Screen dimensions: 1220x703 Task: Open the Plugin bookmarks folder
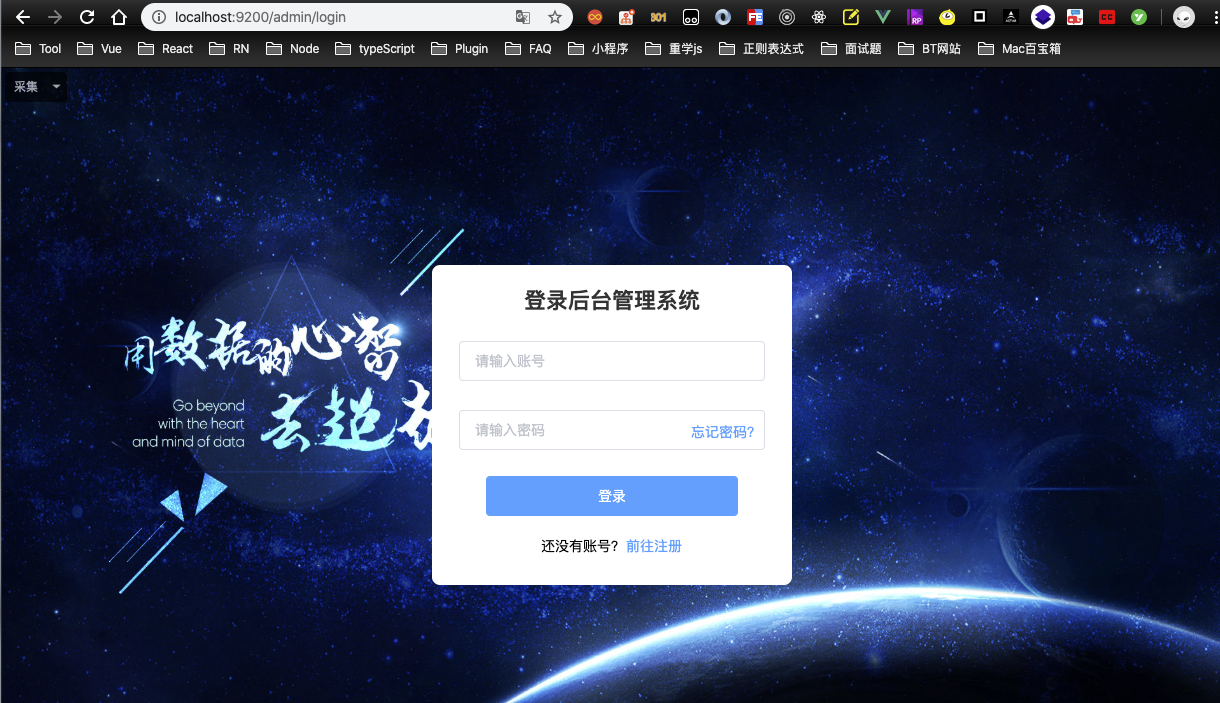(459, 48)
